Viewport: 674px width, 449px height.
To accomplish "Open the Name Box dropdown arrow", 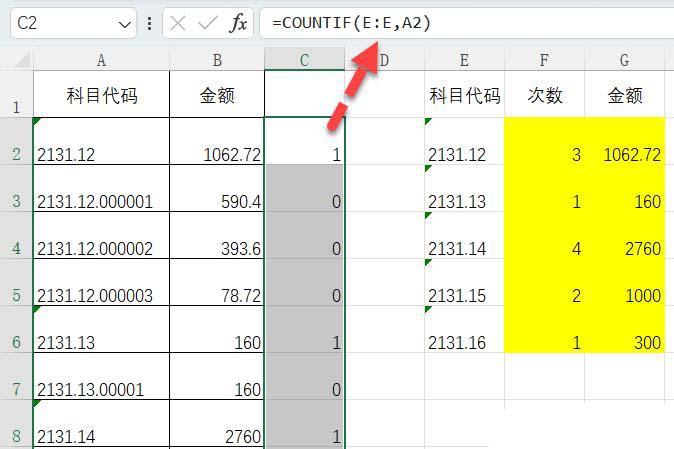I will (x=125, y=23).
